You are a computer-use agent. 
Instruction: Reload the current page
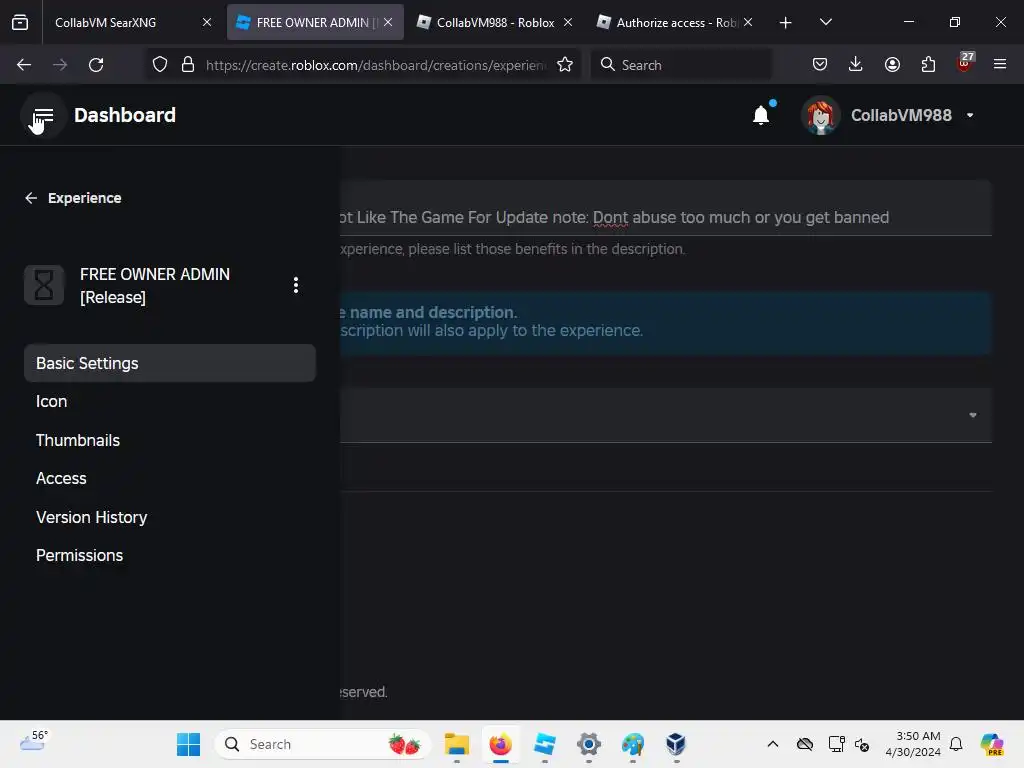click(96, 65)
